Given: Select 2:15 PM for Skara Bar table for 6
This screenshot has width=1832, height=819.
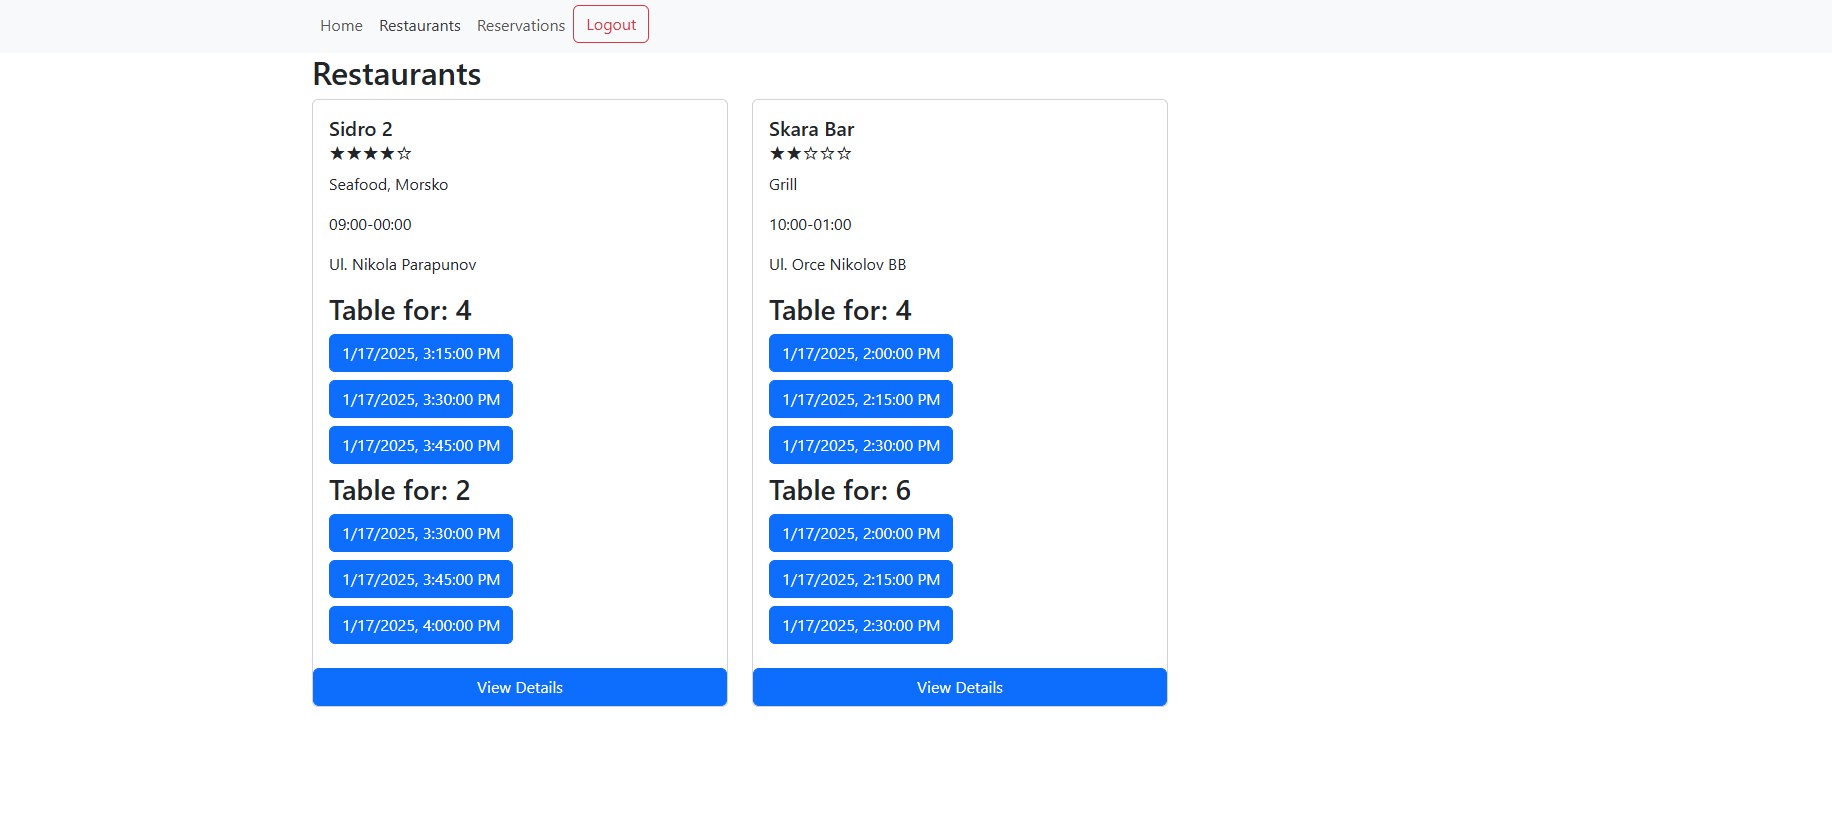Looking at the screenshot, I should coord(861,580).
